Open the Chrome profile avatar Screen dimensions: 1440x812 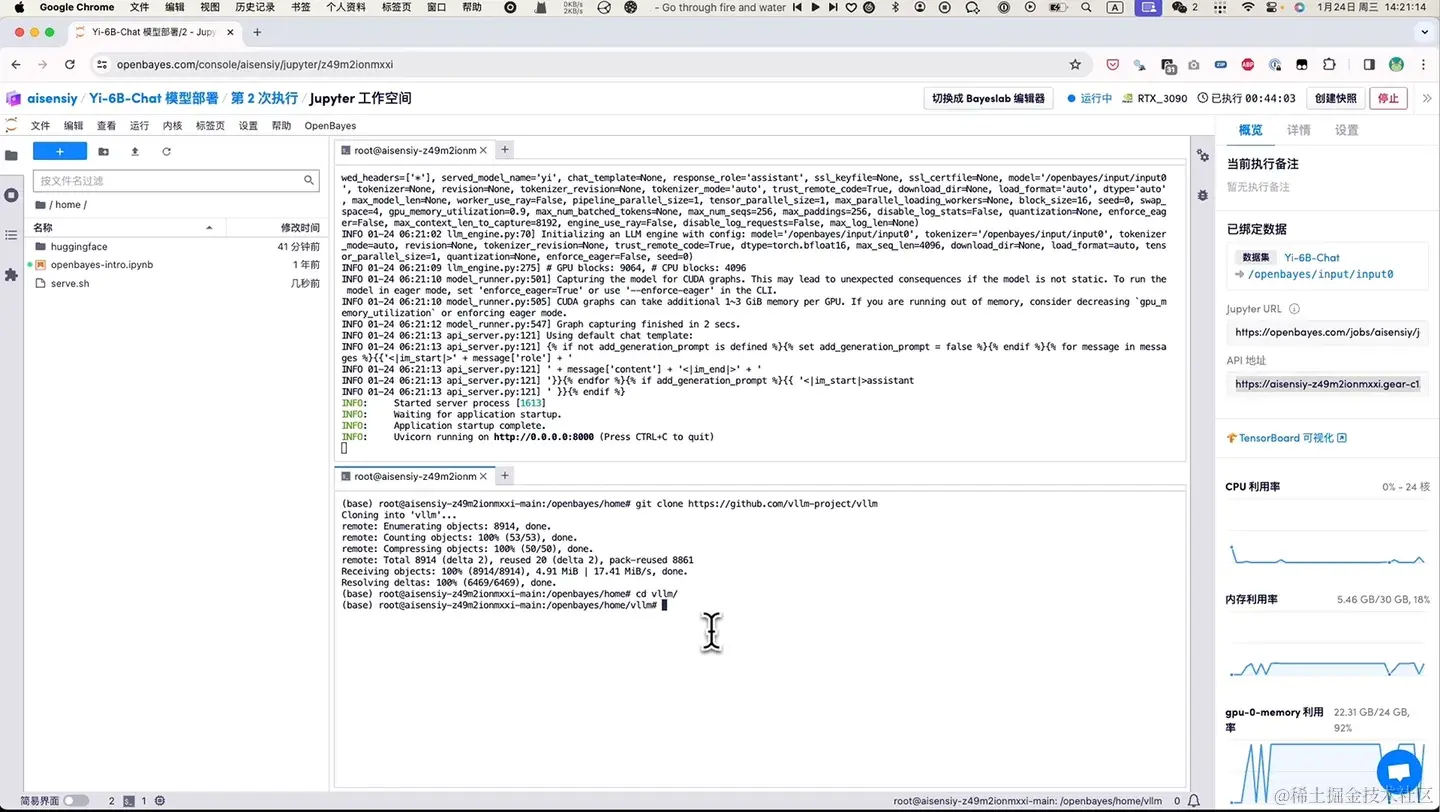[x=1396, y=64]
